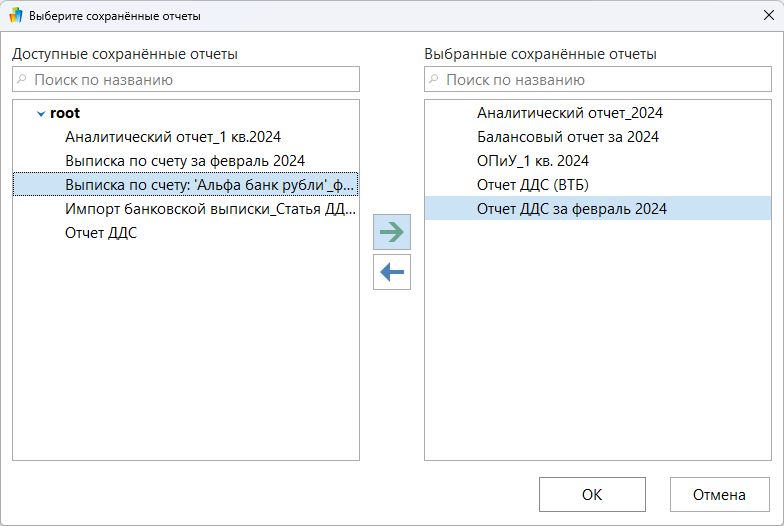Select 'Импорт банковской выписки_Статья ДД' report
Viewport: 784px width, 526px height.
point(208,209)
